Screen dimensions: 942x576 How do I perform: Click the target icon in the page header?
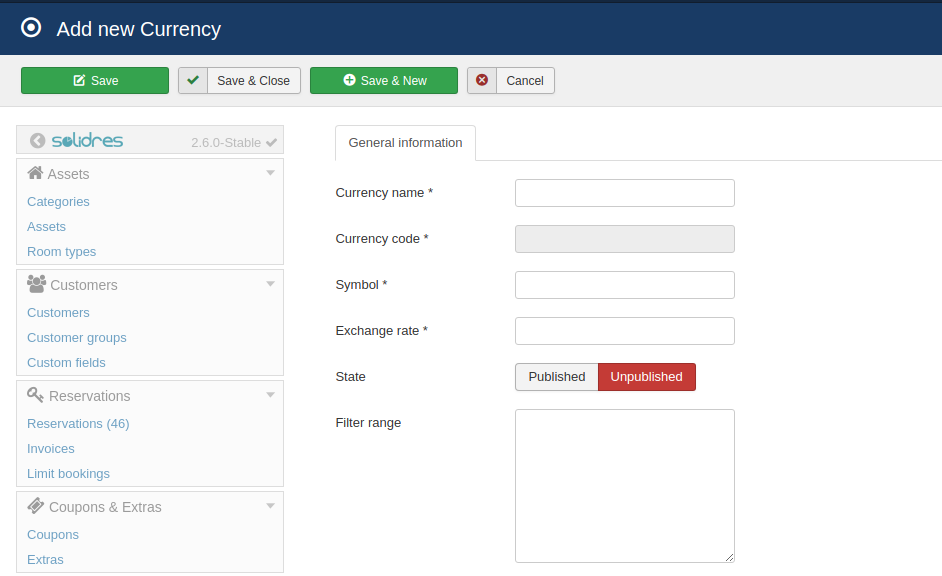(x=32, y=28)
